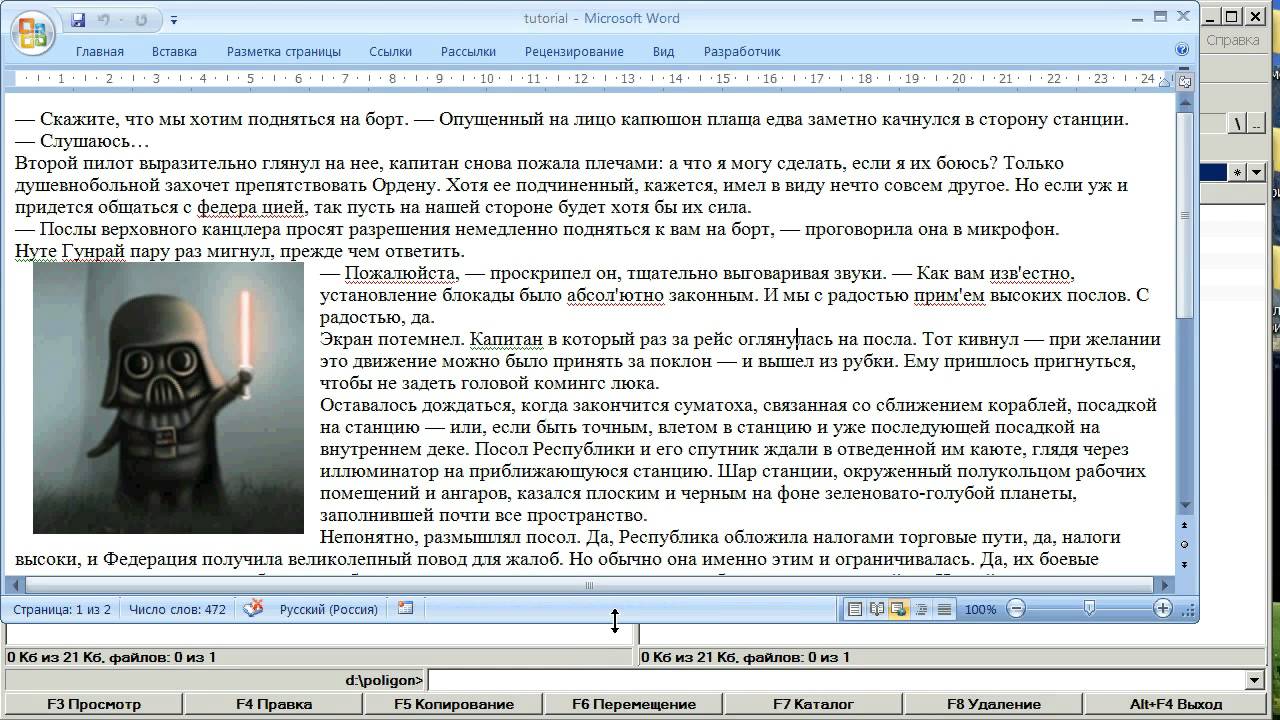
Task: Click F6 Перемещение button in file manager
Action: (634, 704)
